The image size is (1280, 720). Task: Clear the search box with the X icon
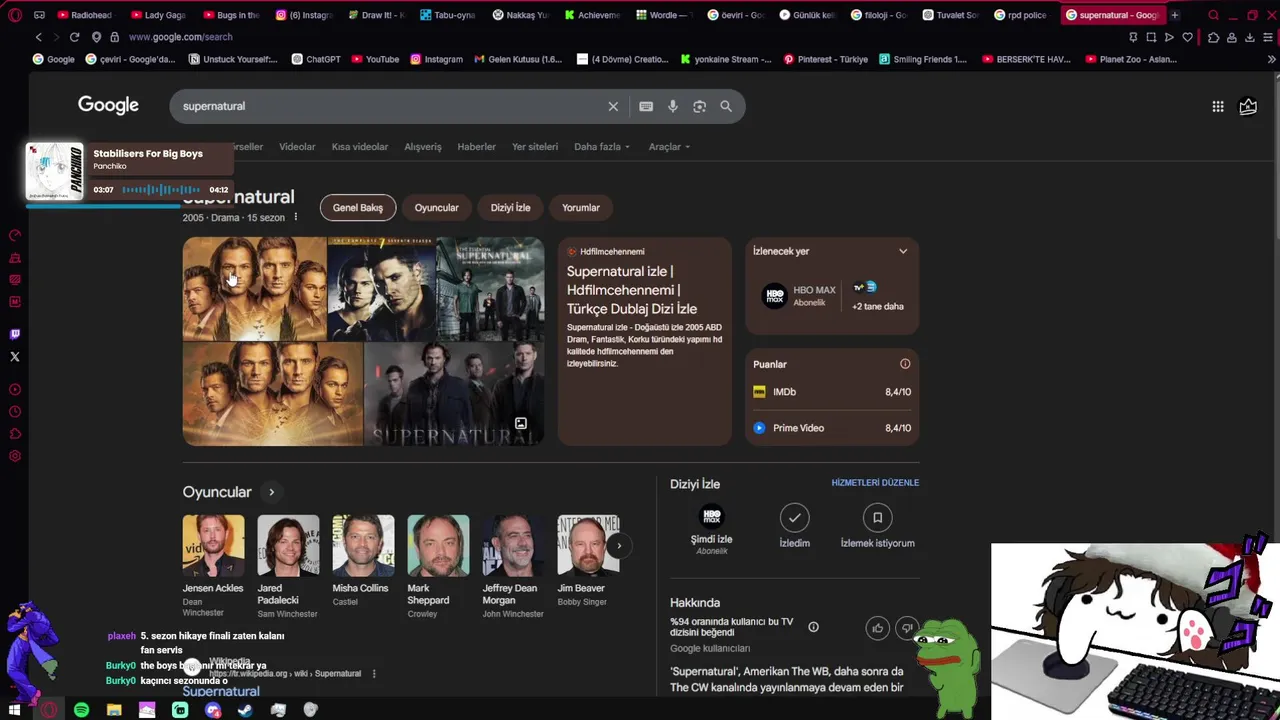coord(613,106)
